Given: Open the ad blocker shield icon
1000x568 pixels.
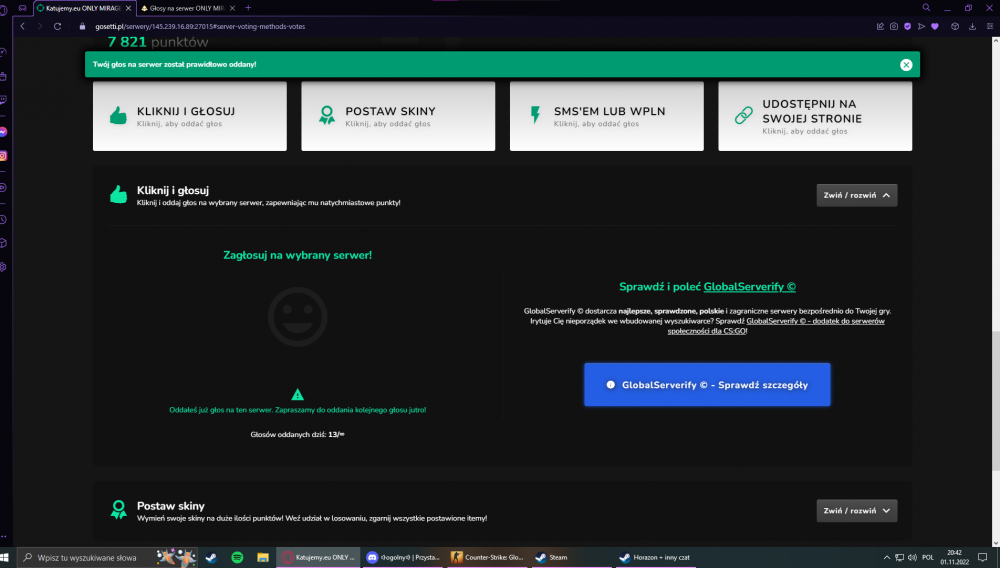Looking at the screenshot, I should [x=908, y=26].
